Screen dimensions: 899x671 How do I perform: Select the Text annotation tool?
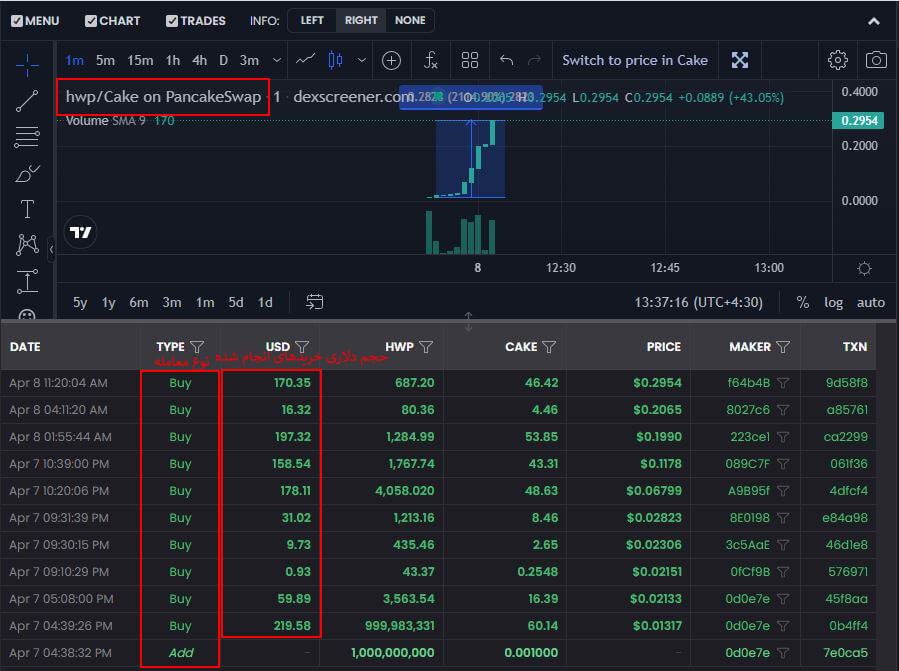[x=27, y=209]
